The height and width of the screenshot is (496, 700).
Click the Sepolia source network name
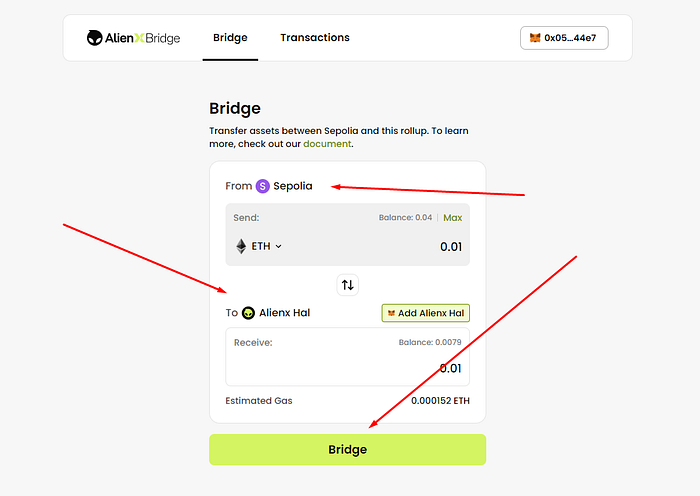pos(293,186)
